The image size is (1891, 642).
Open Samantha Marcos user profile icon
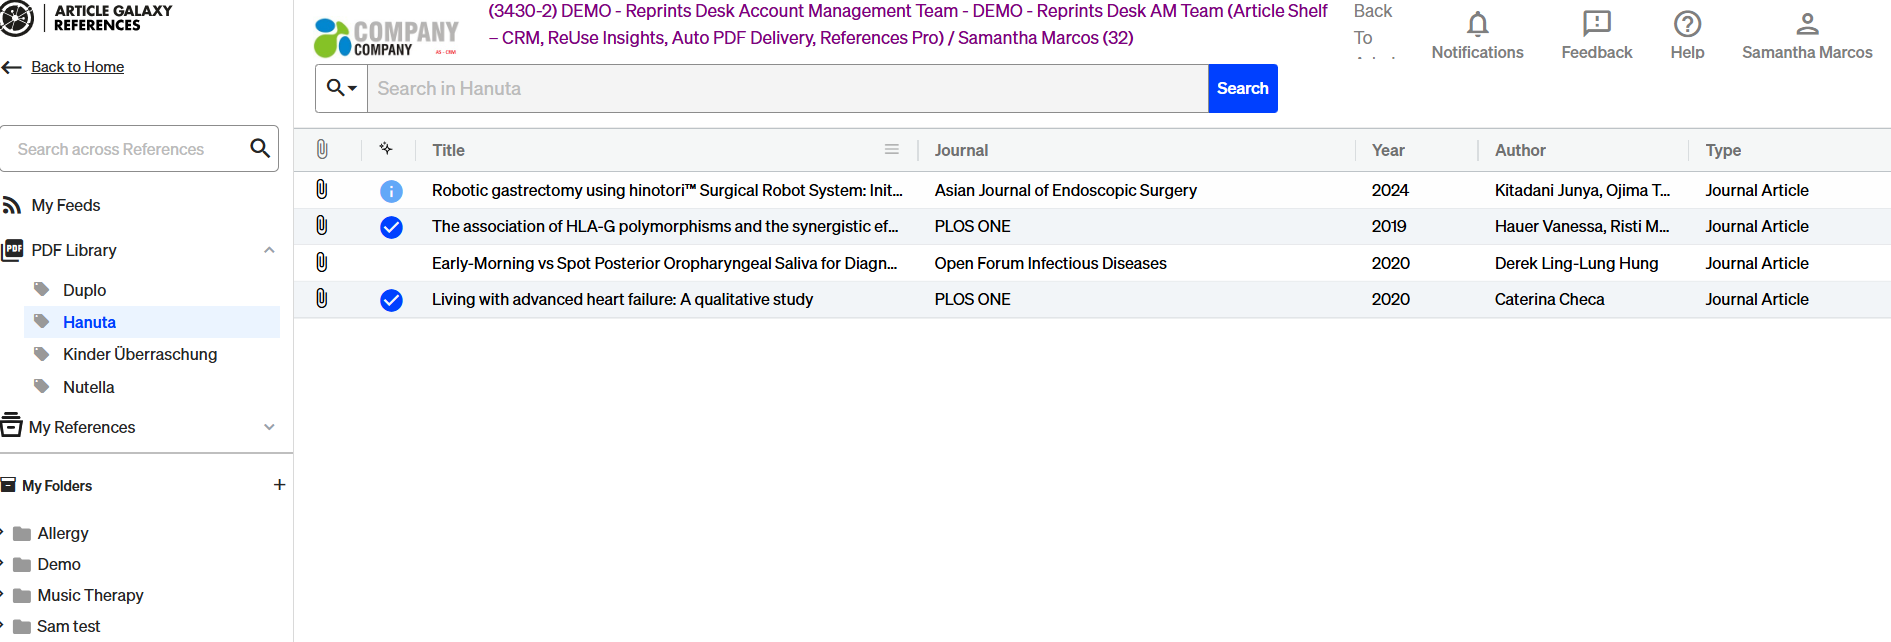point(1806,24)
